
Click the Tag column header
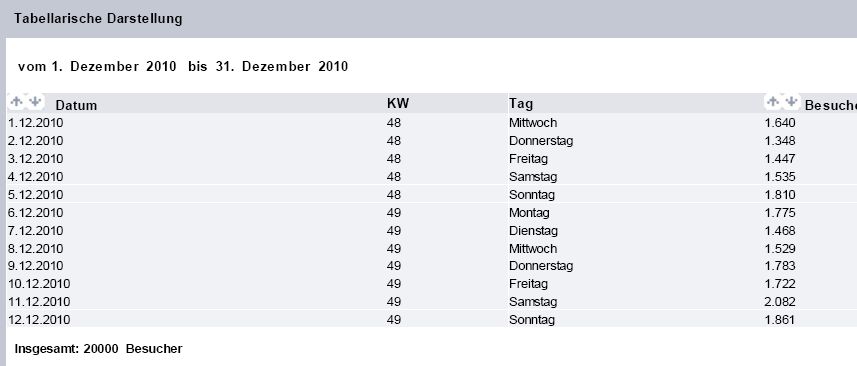tap(521, 104)
